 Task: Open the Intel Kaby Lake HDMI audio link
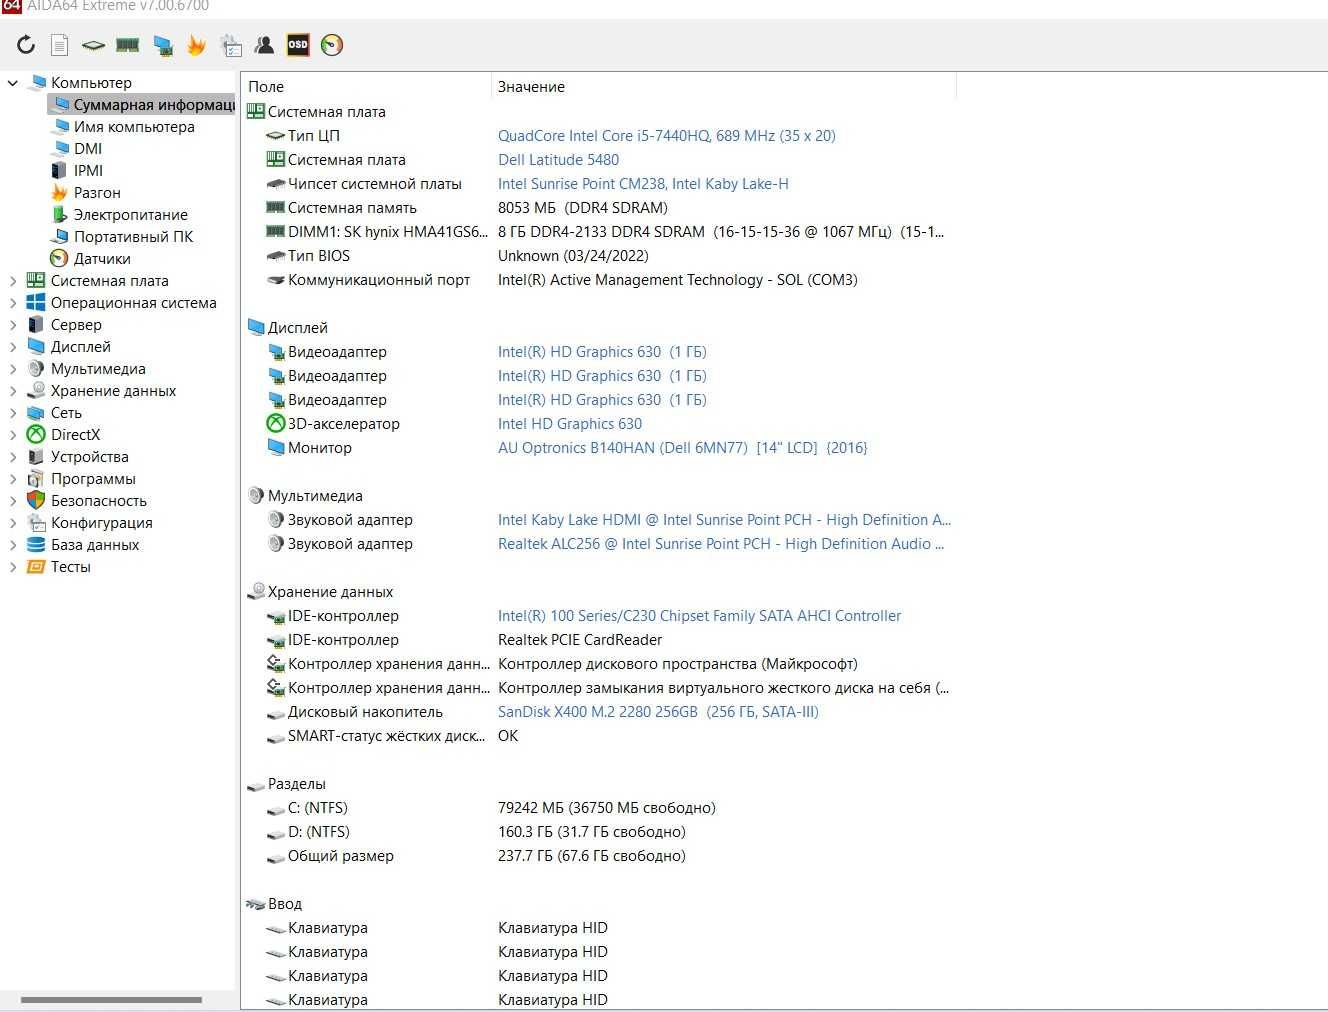coord(724,520)
